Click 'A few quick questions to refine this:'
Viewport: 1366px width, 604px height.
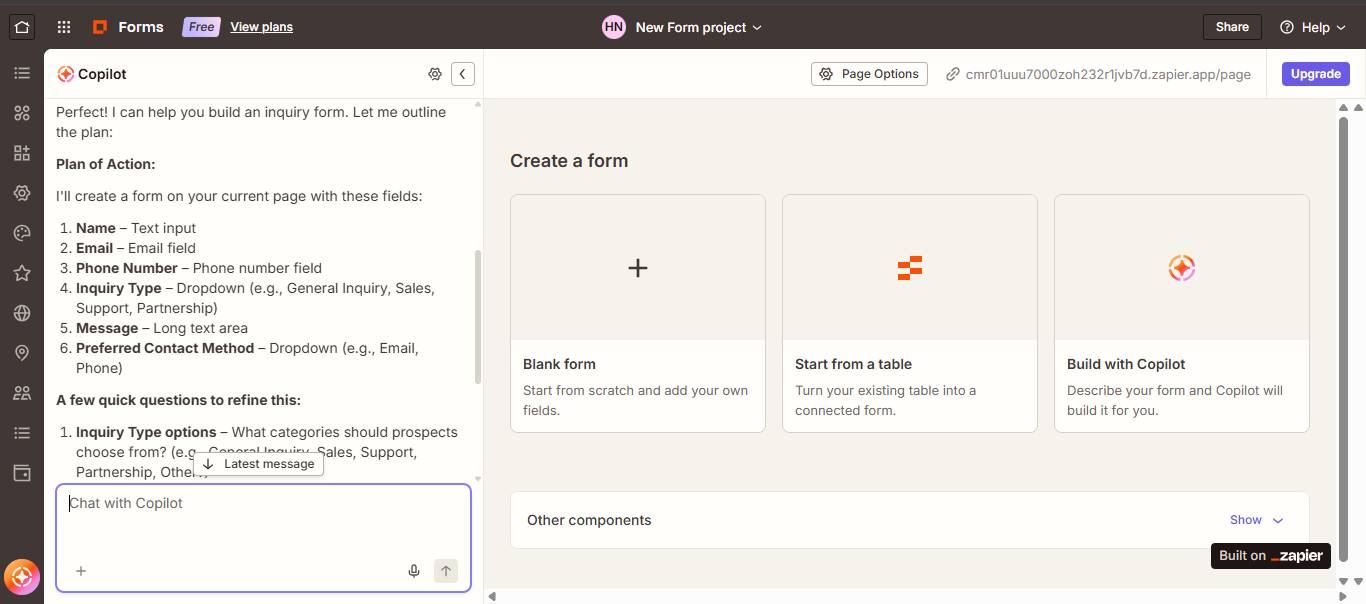click(x=178, y=400)
